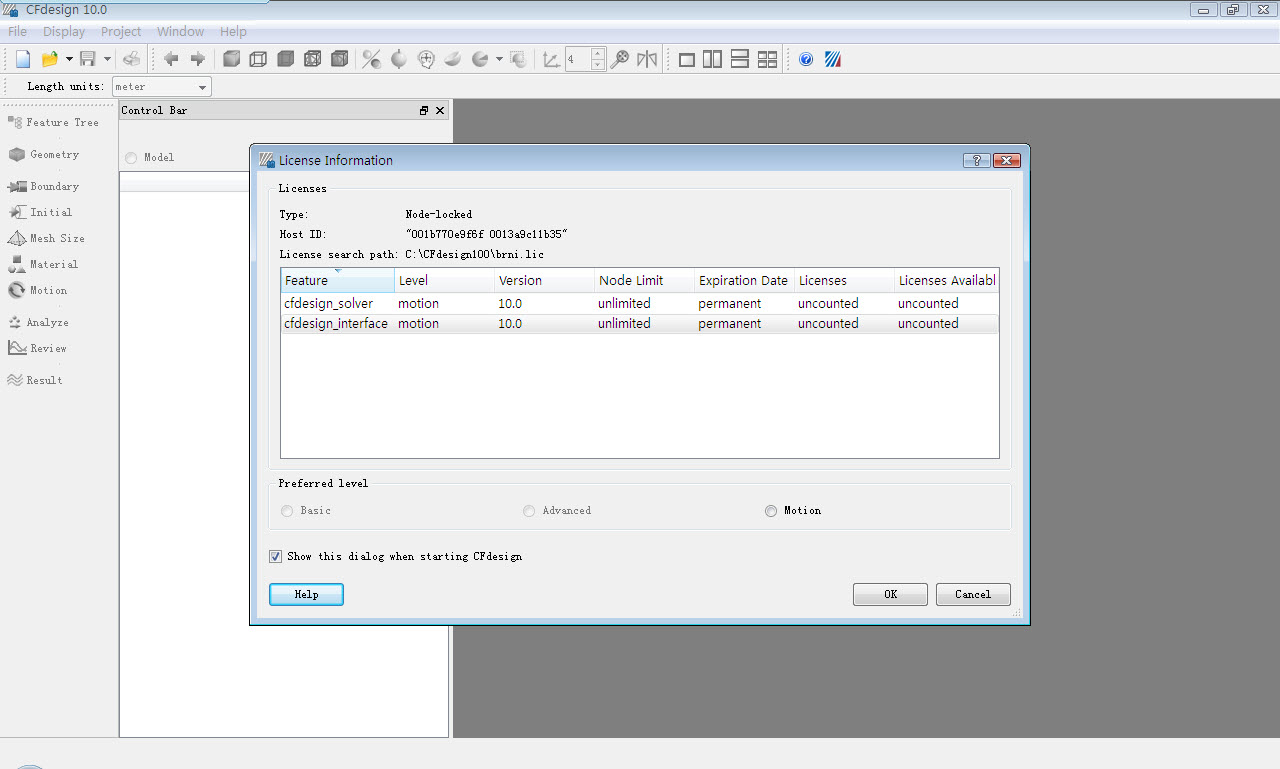Image resolution: width=1280 pixels, height=769 pixels.
Task: Expand the pie-shape tool dropdown arrow
Action: pyautogui.click(x=499, y=60)
